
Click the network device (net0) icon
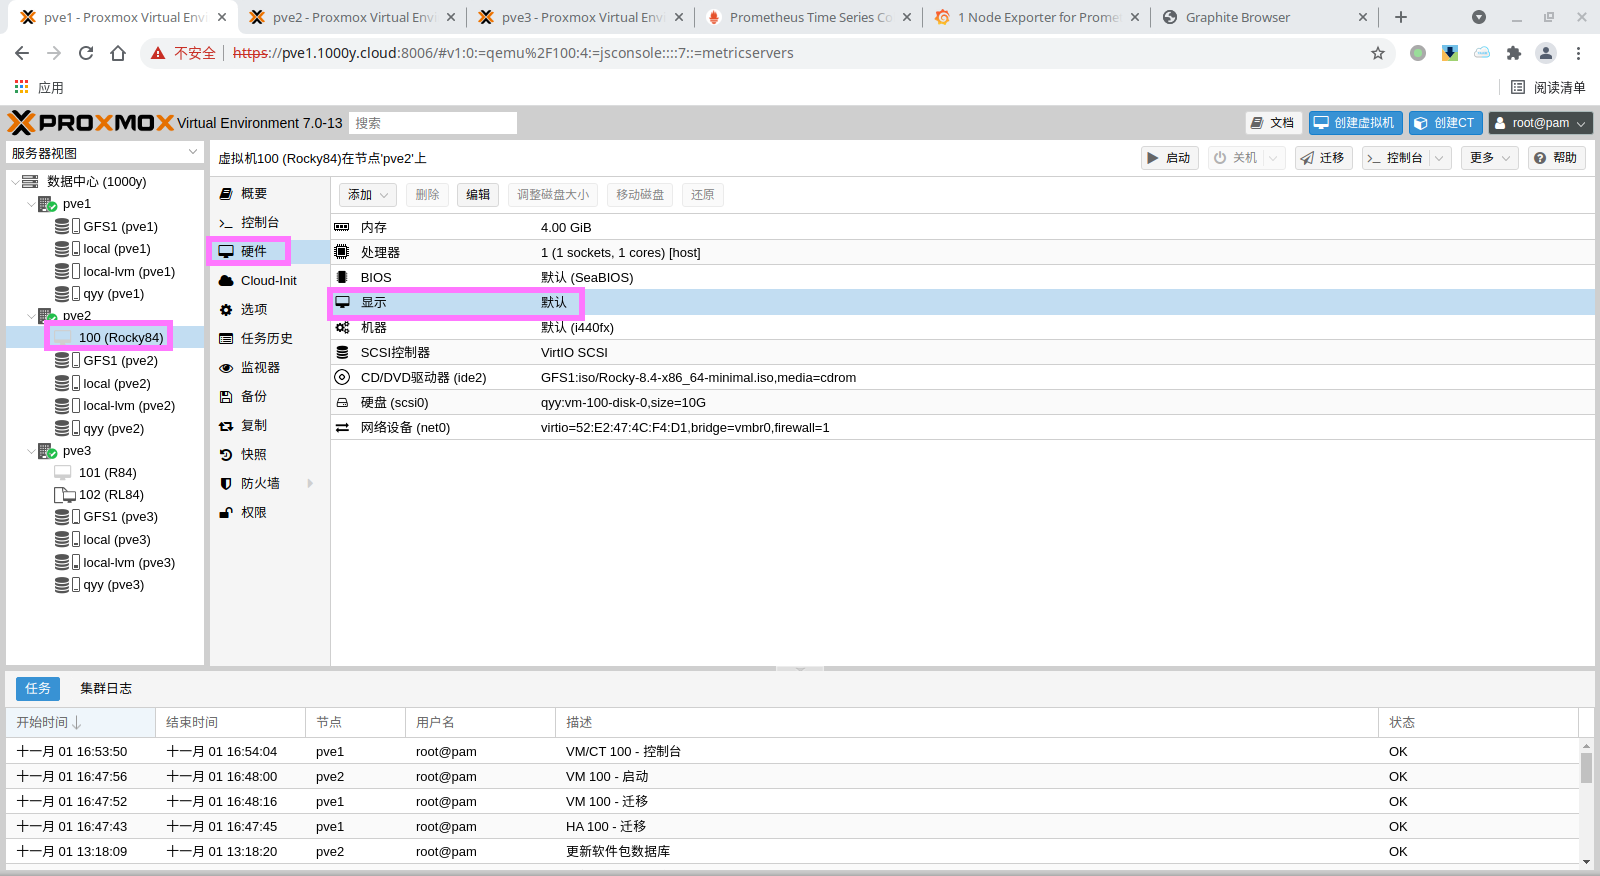point(342,428)
